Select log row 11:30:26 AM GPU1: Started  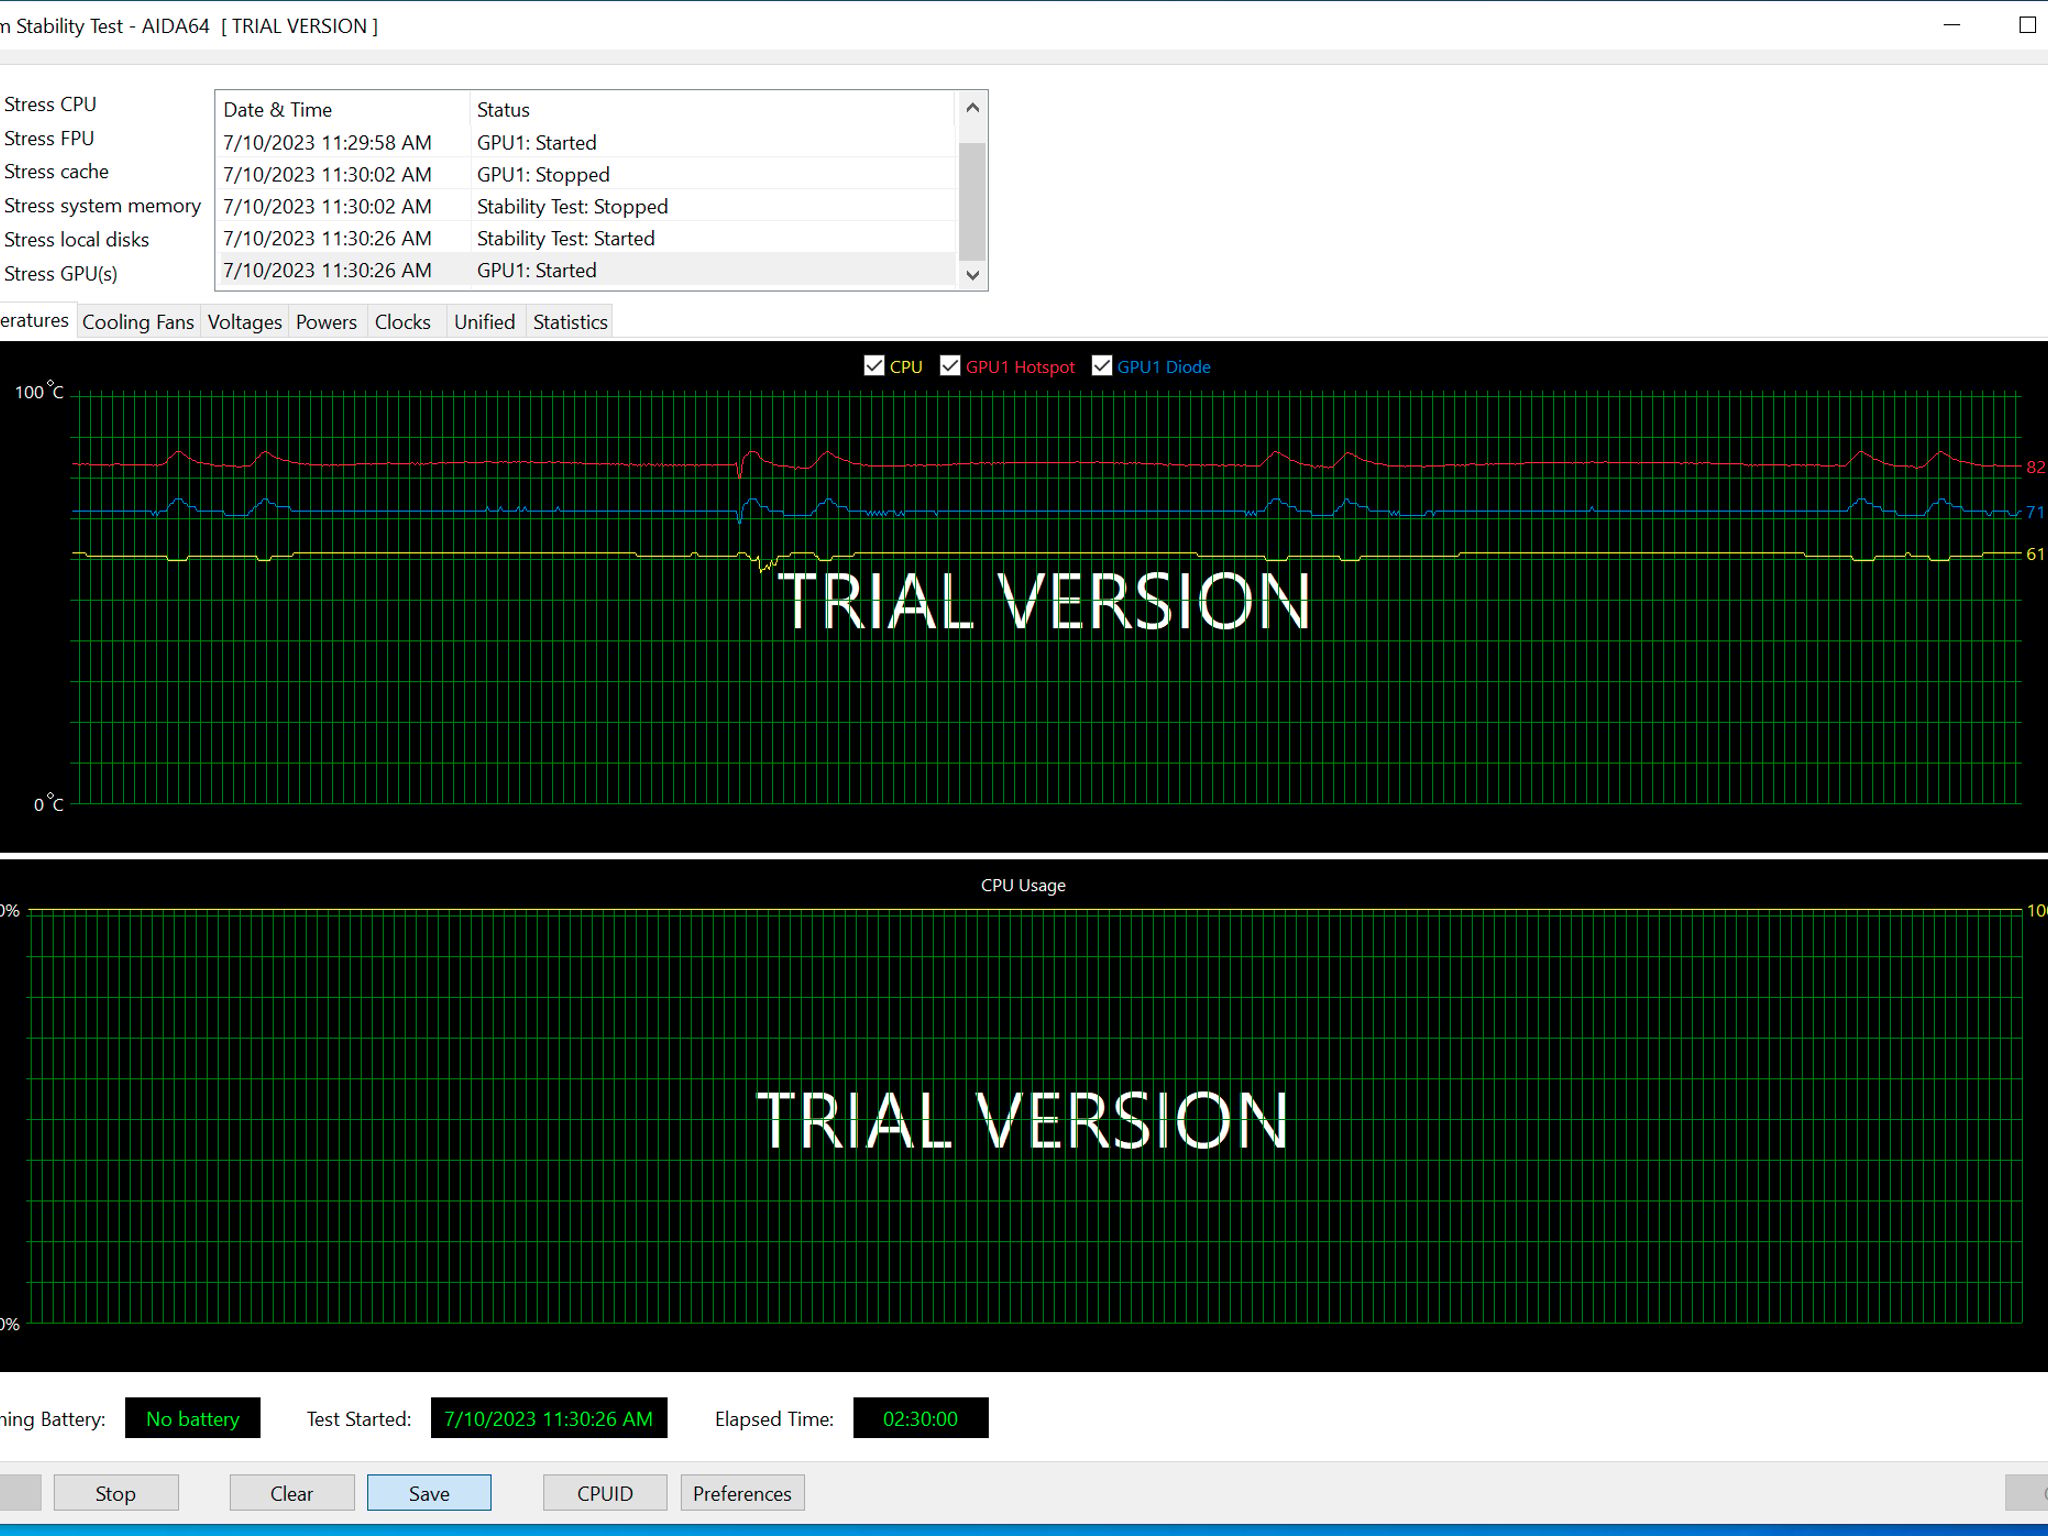coord(587,270)
